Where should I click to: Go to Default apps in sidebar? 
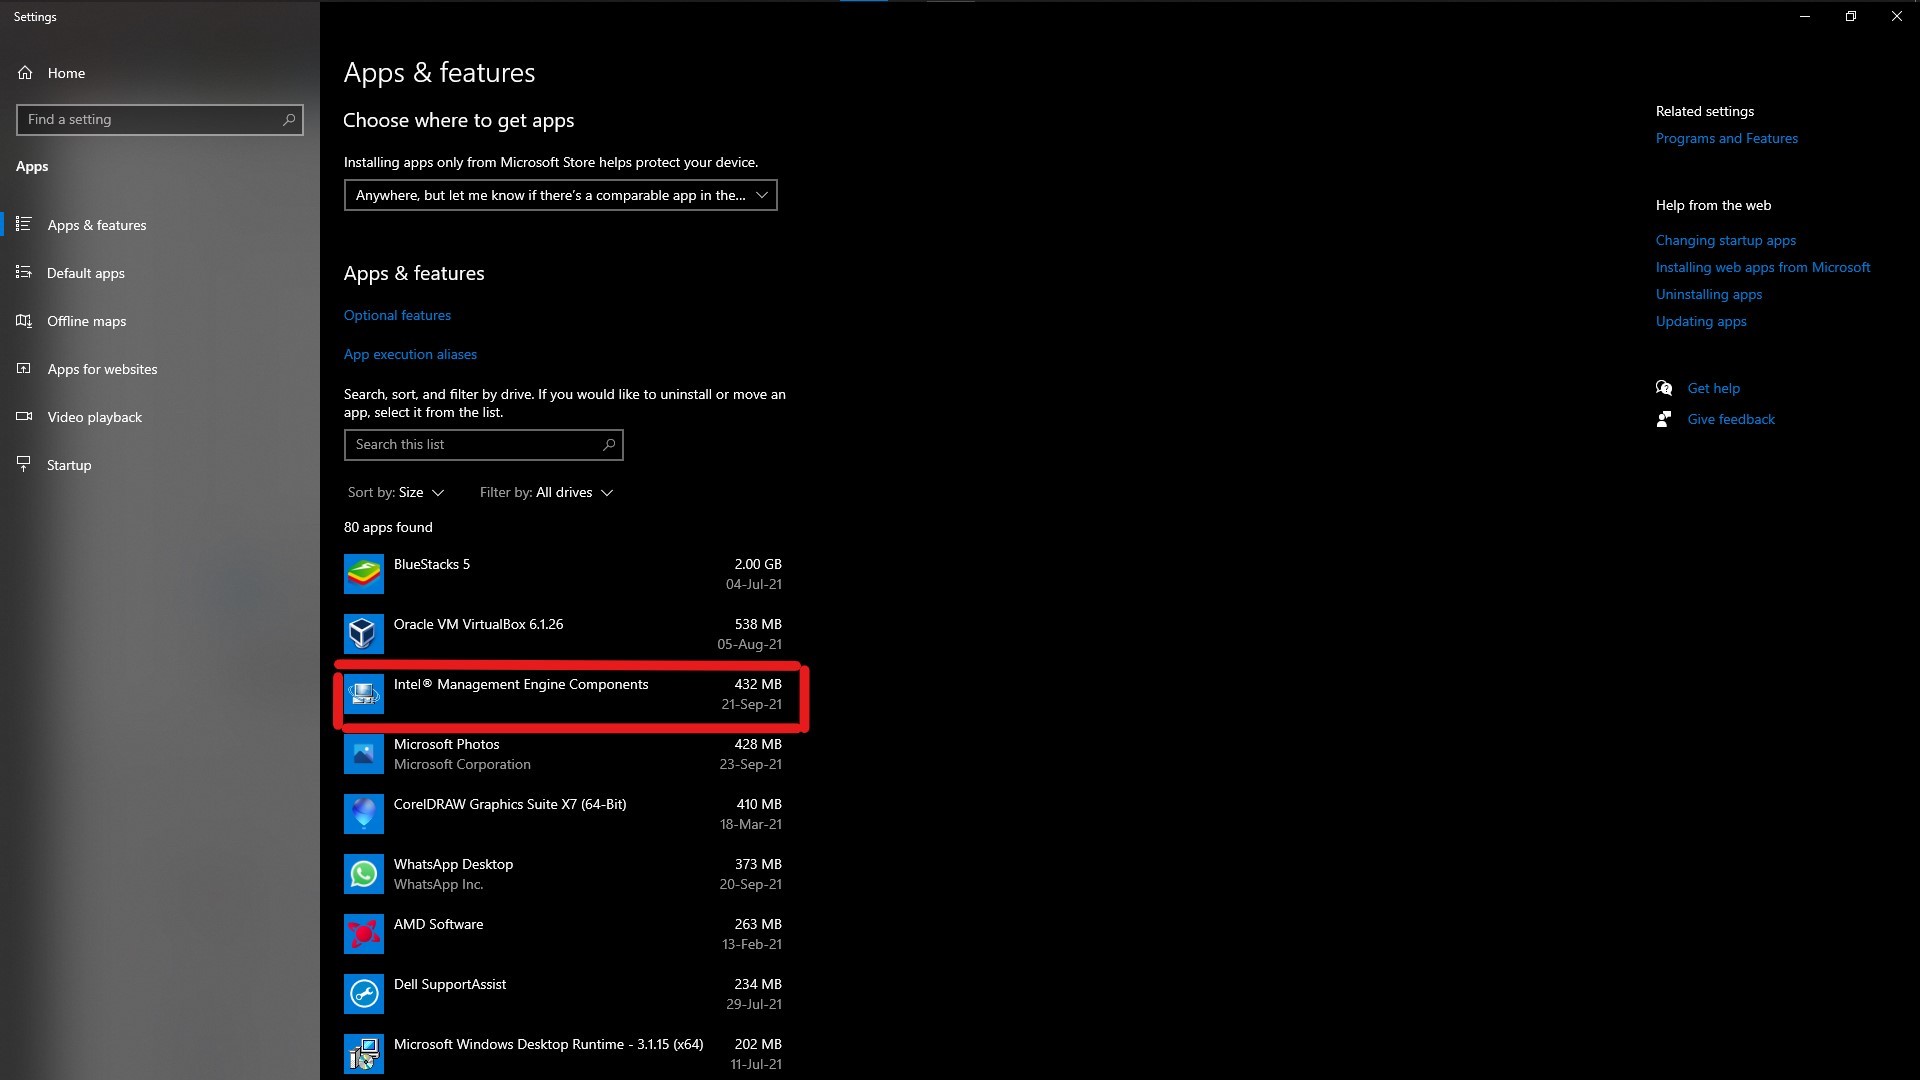86,273
